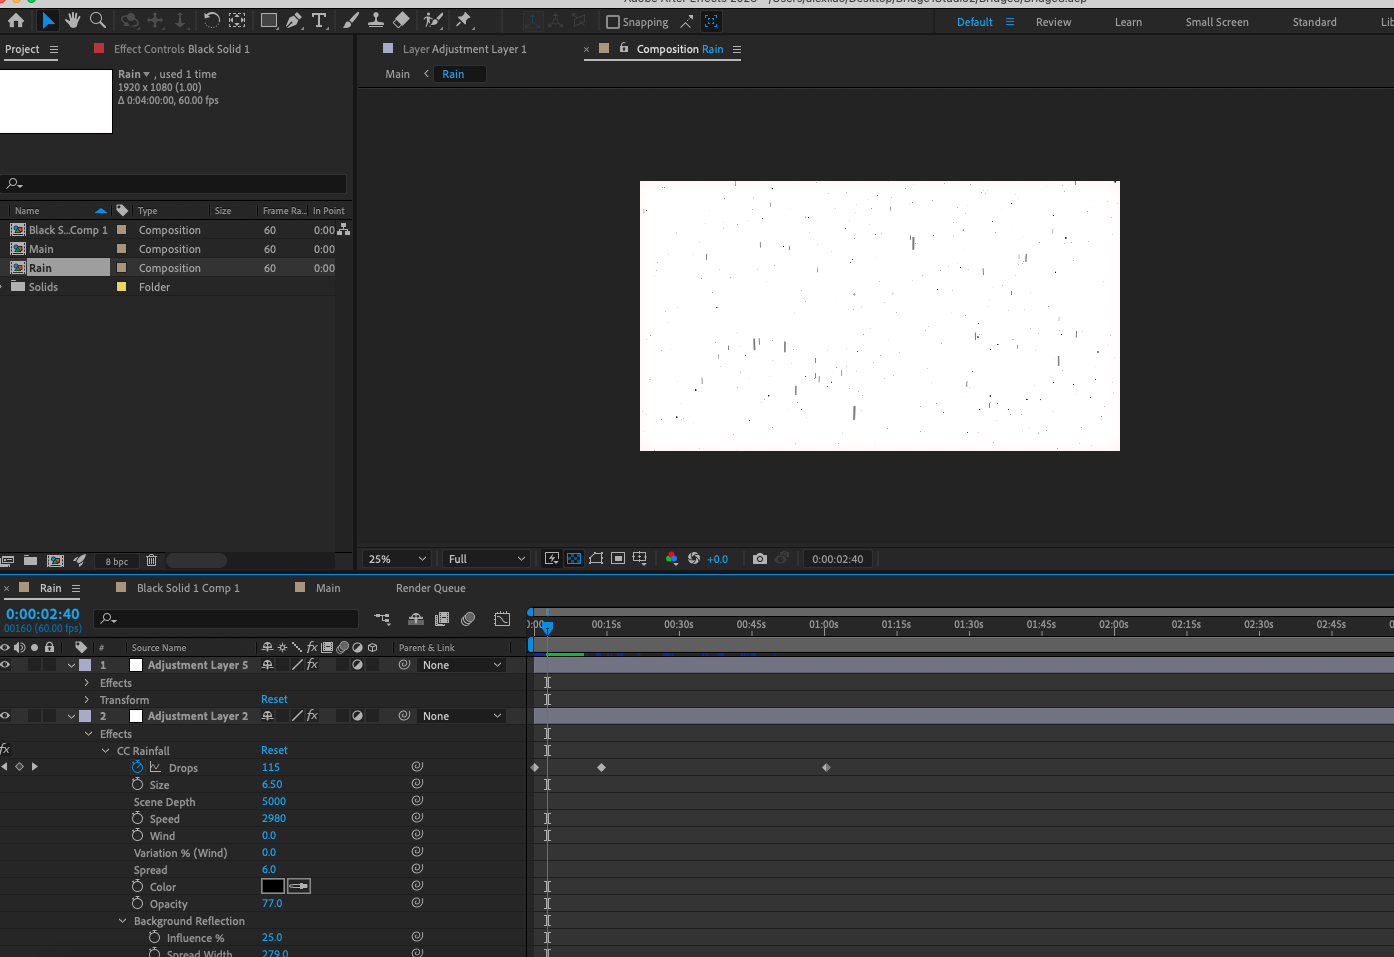Collapse the CC Rainfall effect group
The image size is (1394, 957).
coord(106,751)
